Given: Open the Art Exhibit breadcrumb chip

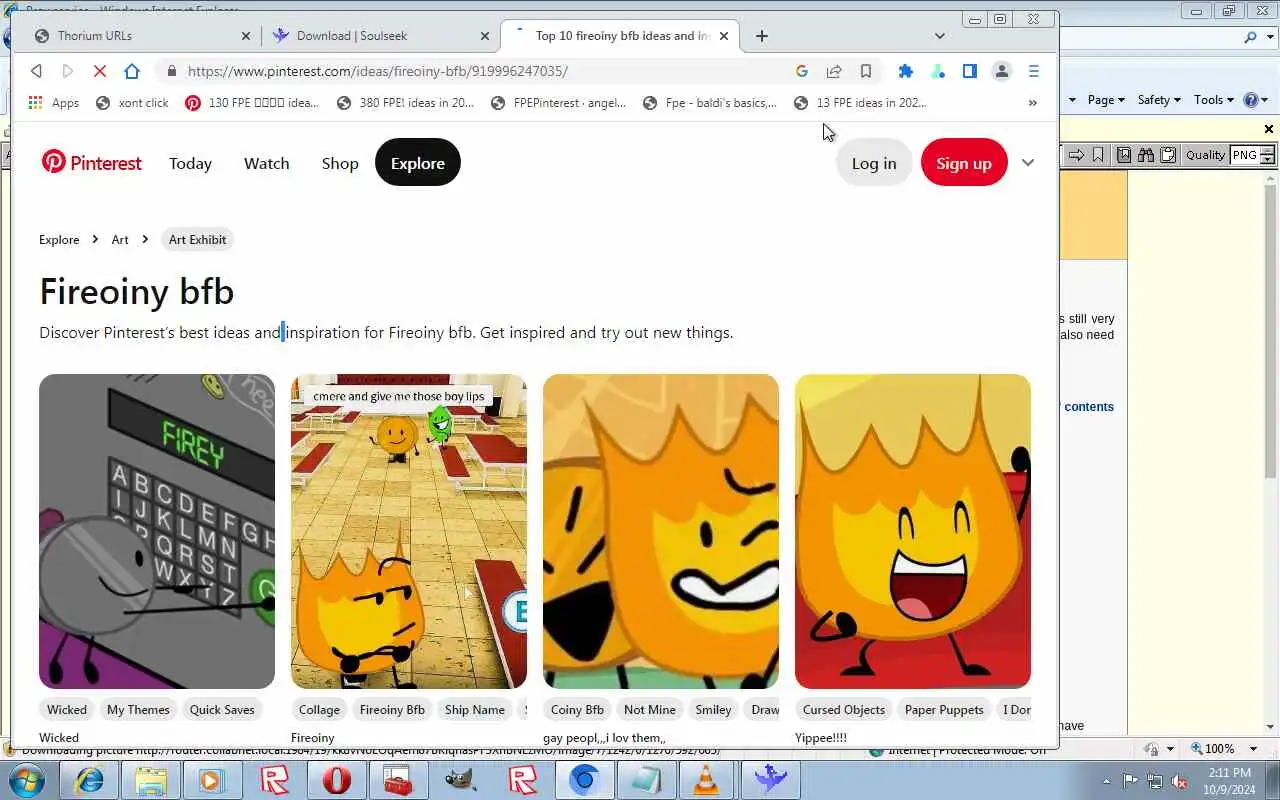Looking at the screenshot, I should [x=198, y=239].
